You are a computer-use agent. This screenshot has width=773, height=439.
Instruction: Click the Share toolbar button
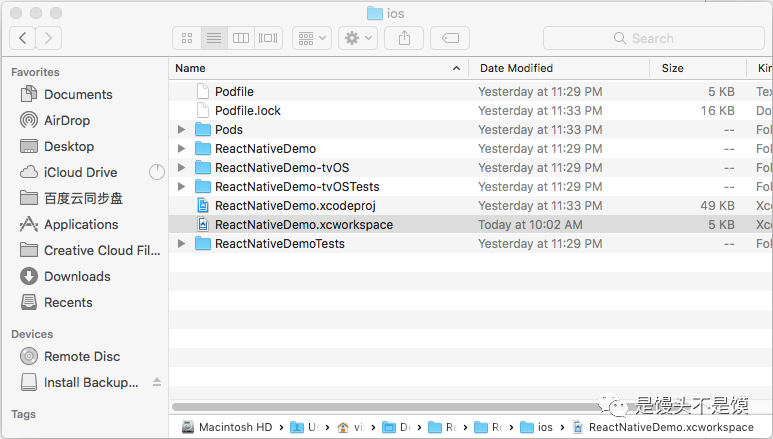(404, 38)
